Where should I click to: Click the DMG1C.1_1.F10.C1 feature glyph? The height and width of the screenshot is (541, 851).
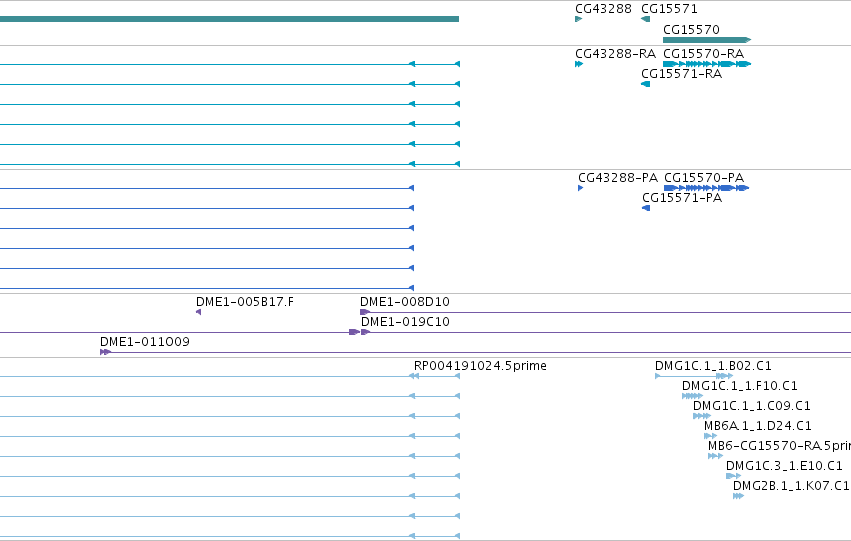tap(693, 396)
